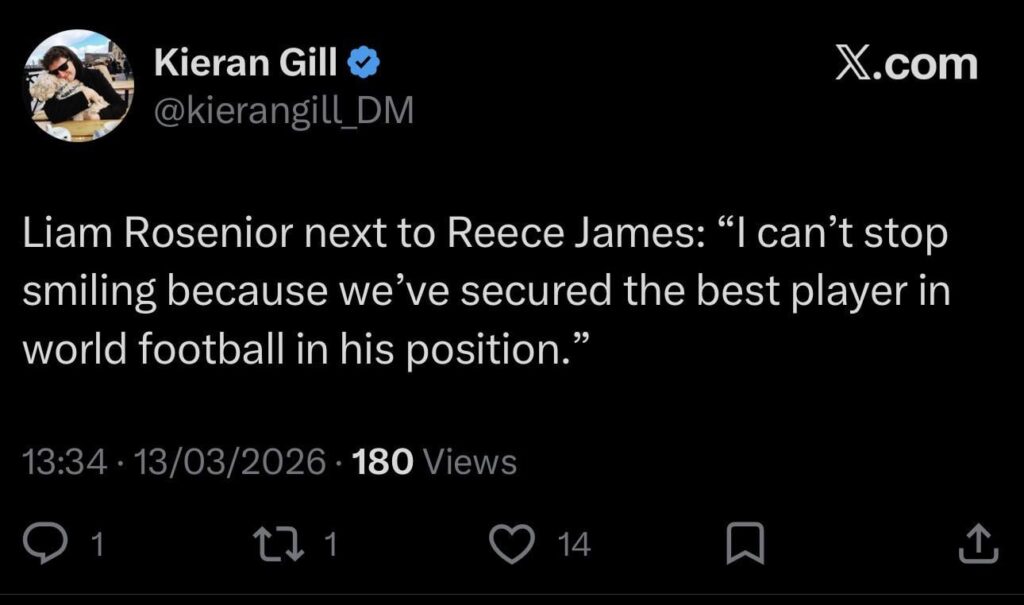The width and height of the screenshot is (1024, 605).
Task: Click the reply speech bubble icon
Action: 46,542
